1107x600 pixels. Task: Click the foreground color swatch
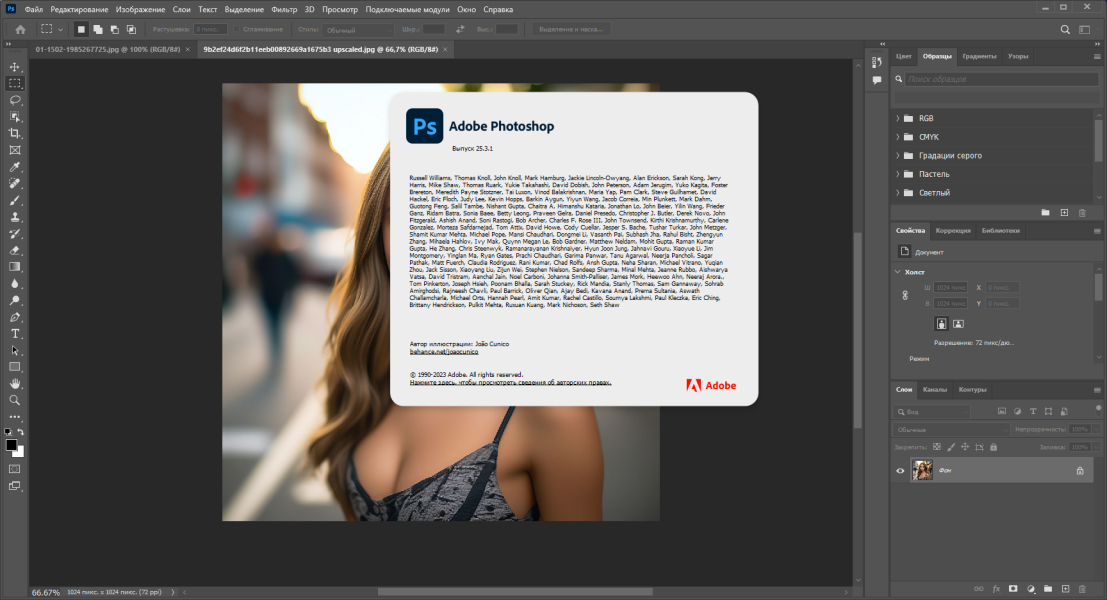[x=11, y=445]
